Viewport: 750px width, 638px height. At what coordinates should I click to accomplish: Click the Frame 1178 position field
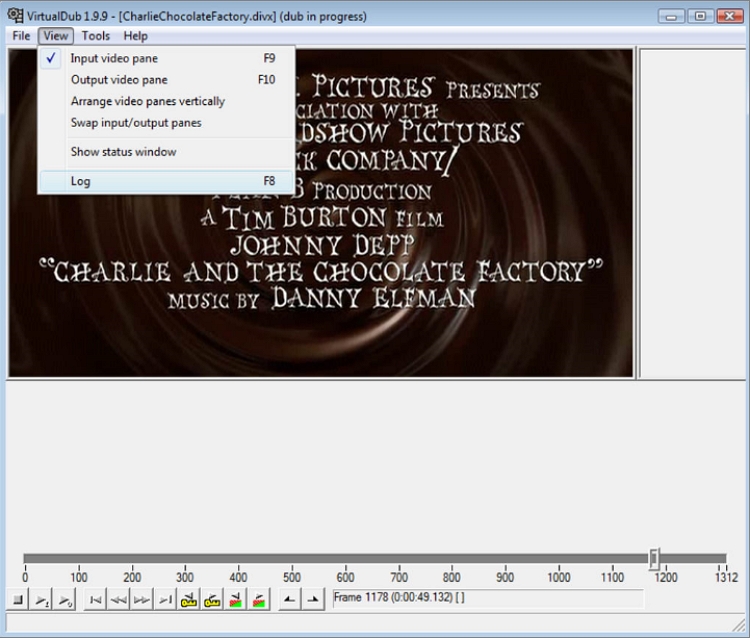coord(488,598)
